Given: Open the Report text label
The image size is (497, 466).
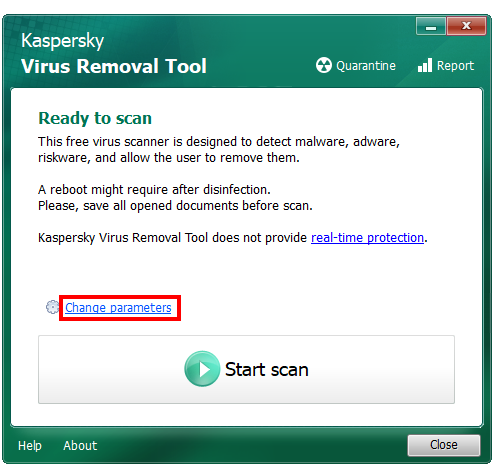Looking at the screenshot, I should pos(455,66).
